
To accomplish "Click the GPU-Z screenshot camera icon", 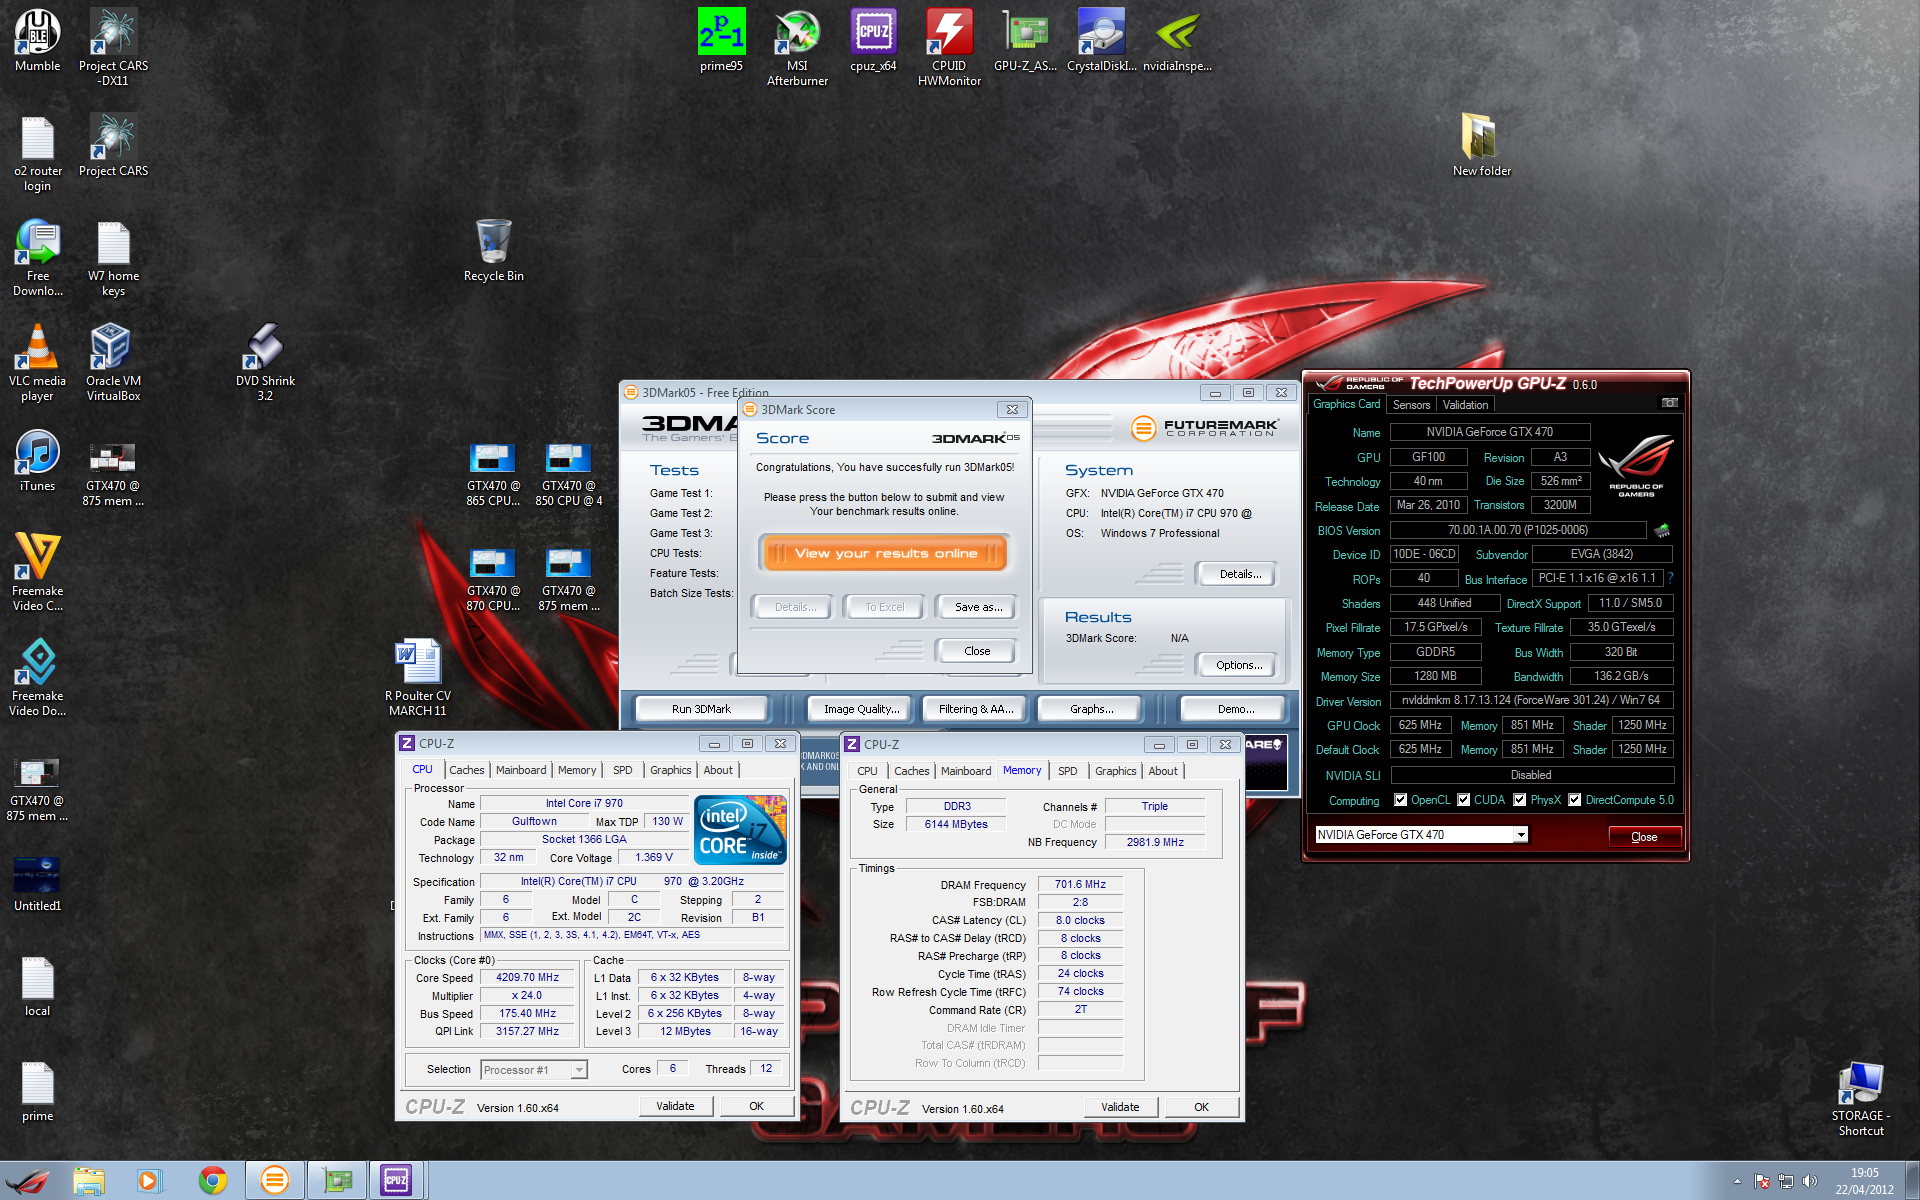I will 1670,403.
